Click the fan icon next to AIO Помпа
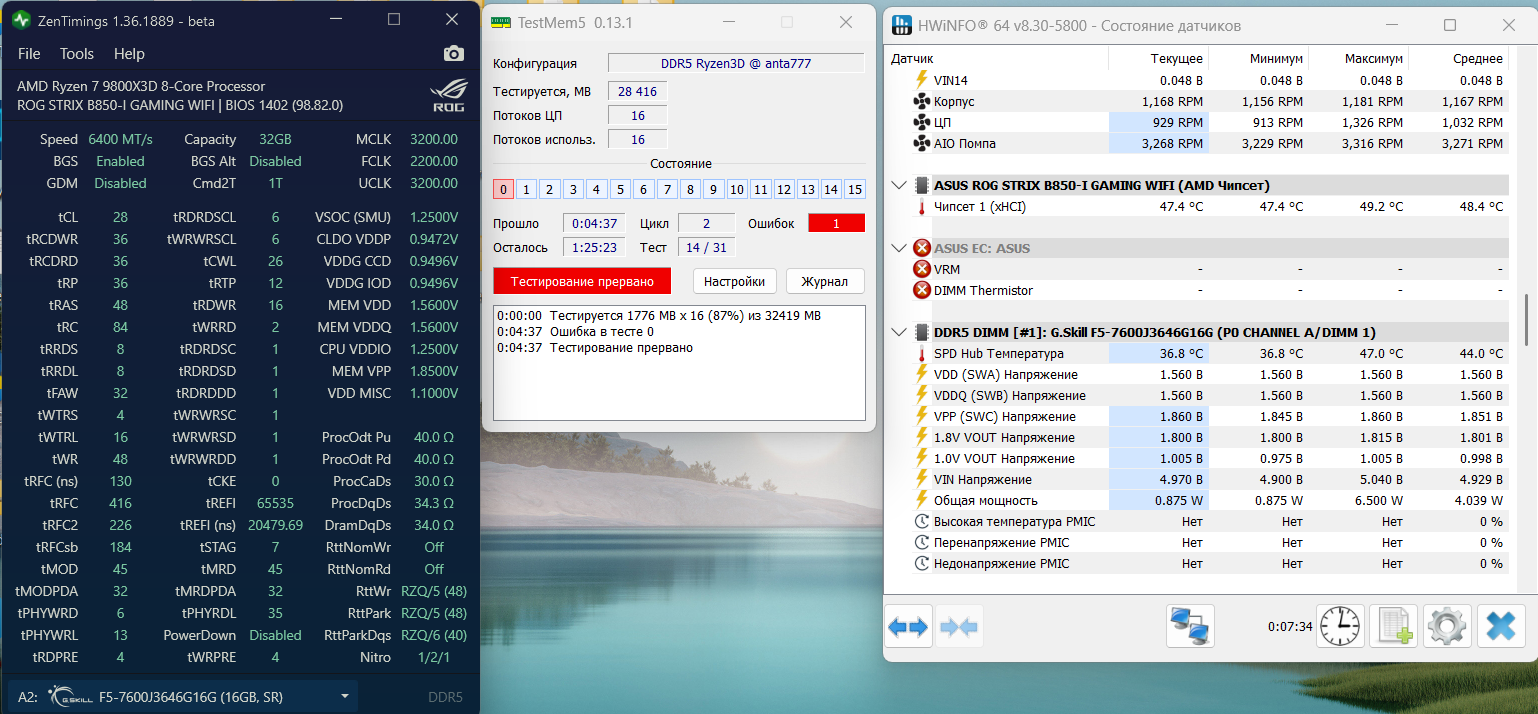The image size is (1538, 714). [x=922, y=143]
